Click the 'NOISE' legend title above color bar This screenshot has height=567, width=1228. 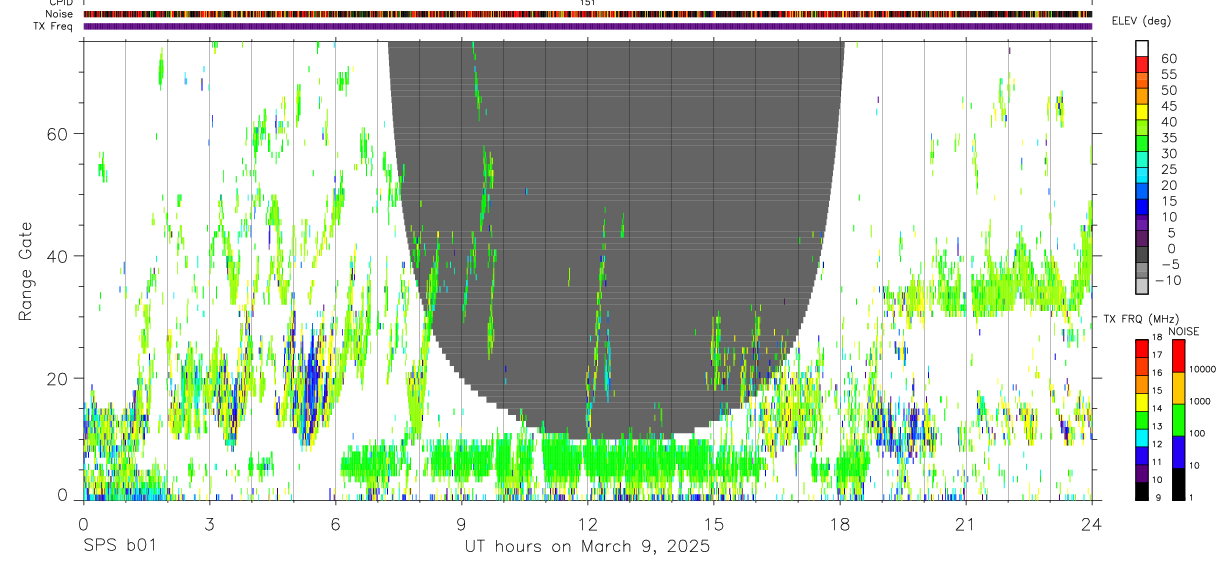click(1183, 331)
